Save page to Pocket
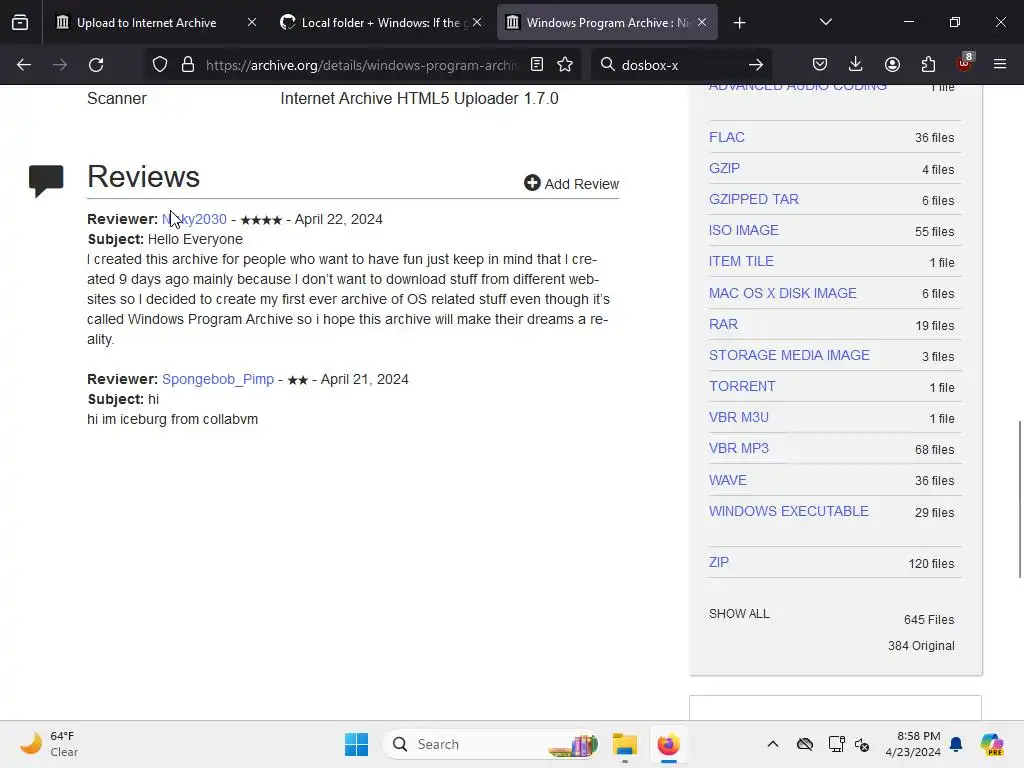The width and height of the screenshot is (1024, 768). click(x=820, y=65)
